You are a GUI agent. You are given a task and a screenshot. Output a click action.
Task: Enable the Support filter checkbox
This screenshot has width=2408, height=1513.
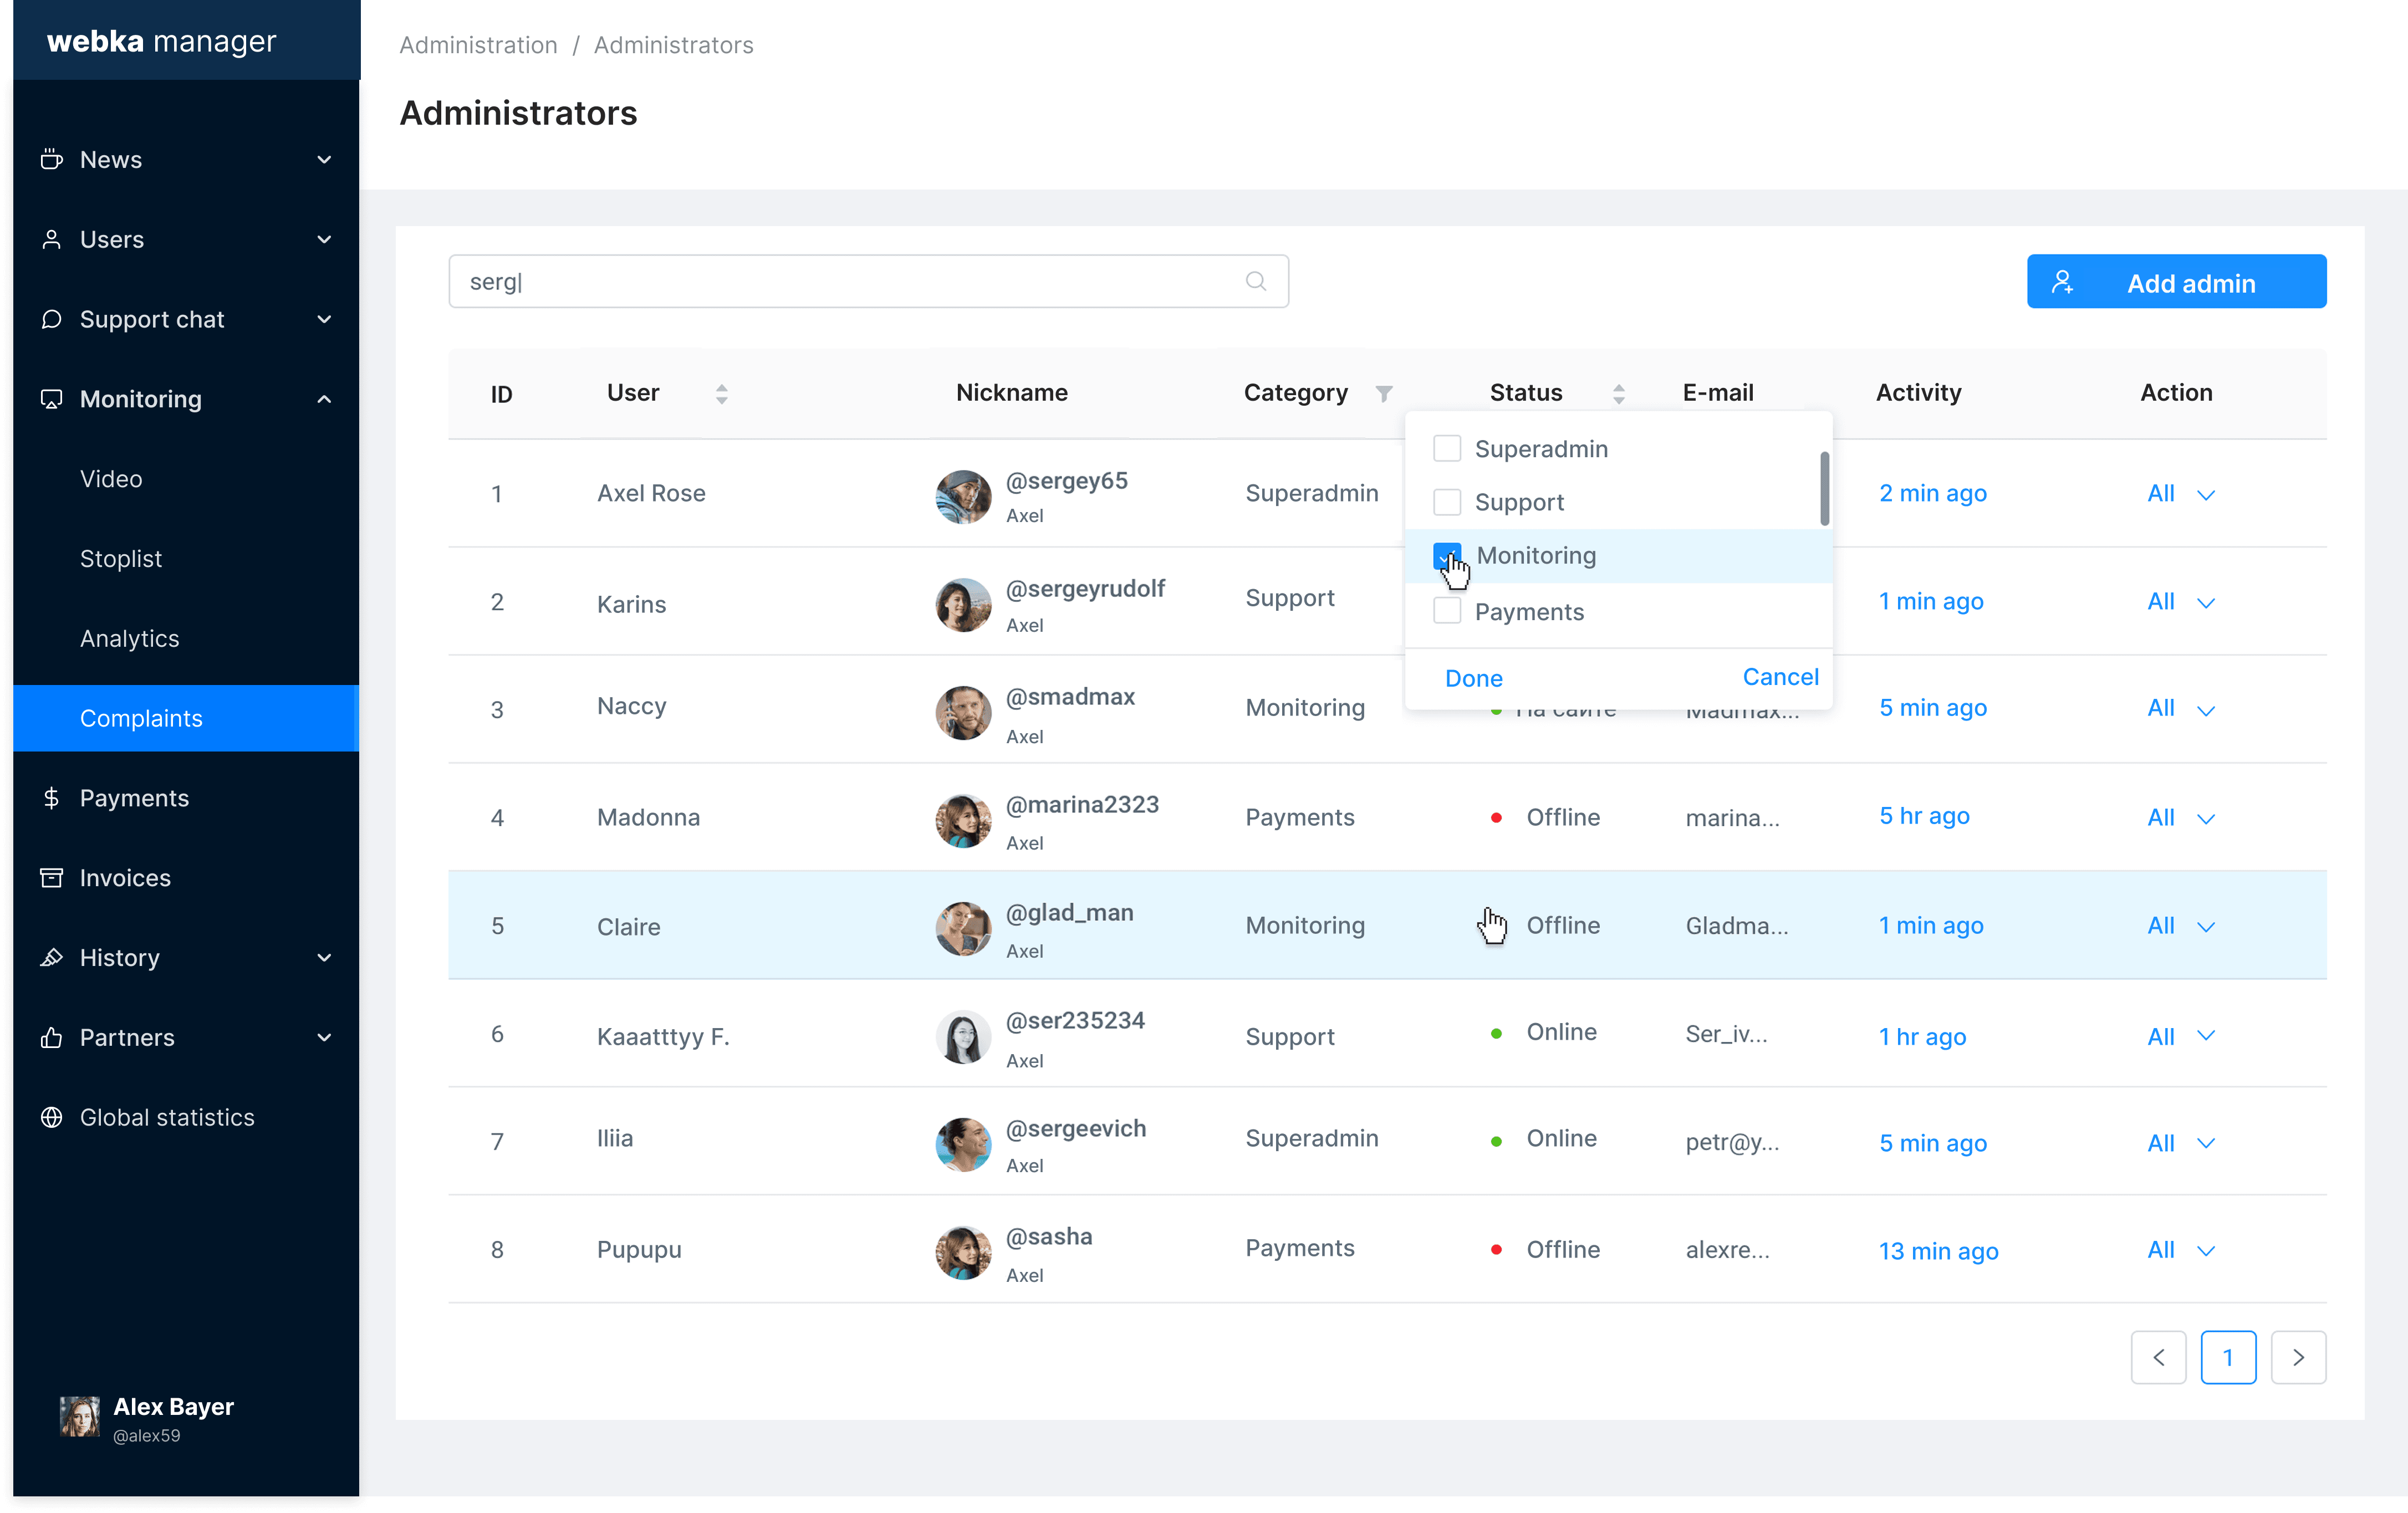(1446, 501)
